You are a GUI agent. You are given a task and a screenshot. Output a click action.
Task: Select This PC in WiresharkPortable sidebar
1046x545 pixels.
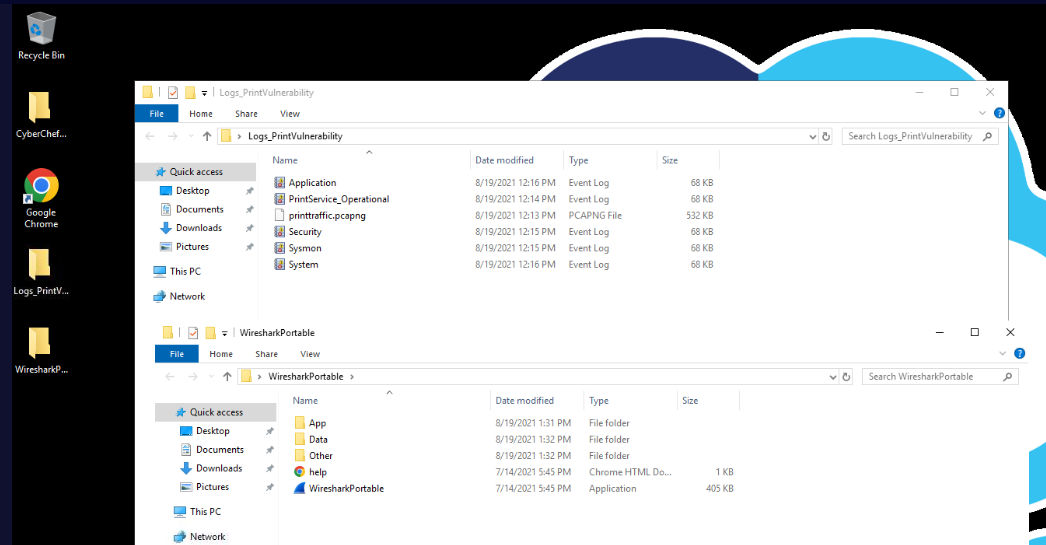[205, 512]
